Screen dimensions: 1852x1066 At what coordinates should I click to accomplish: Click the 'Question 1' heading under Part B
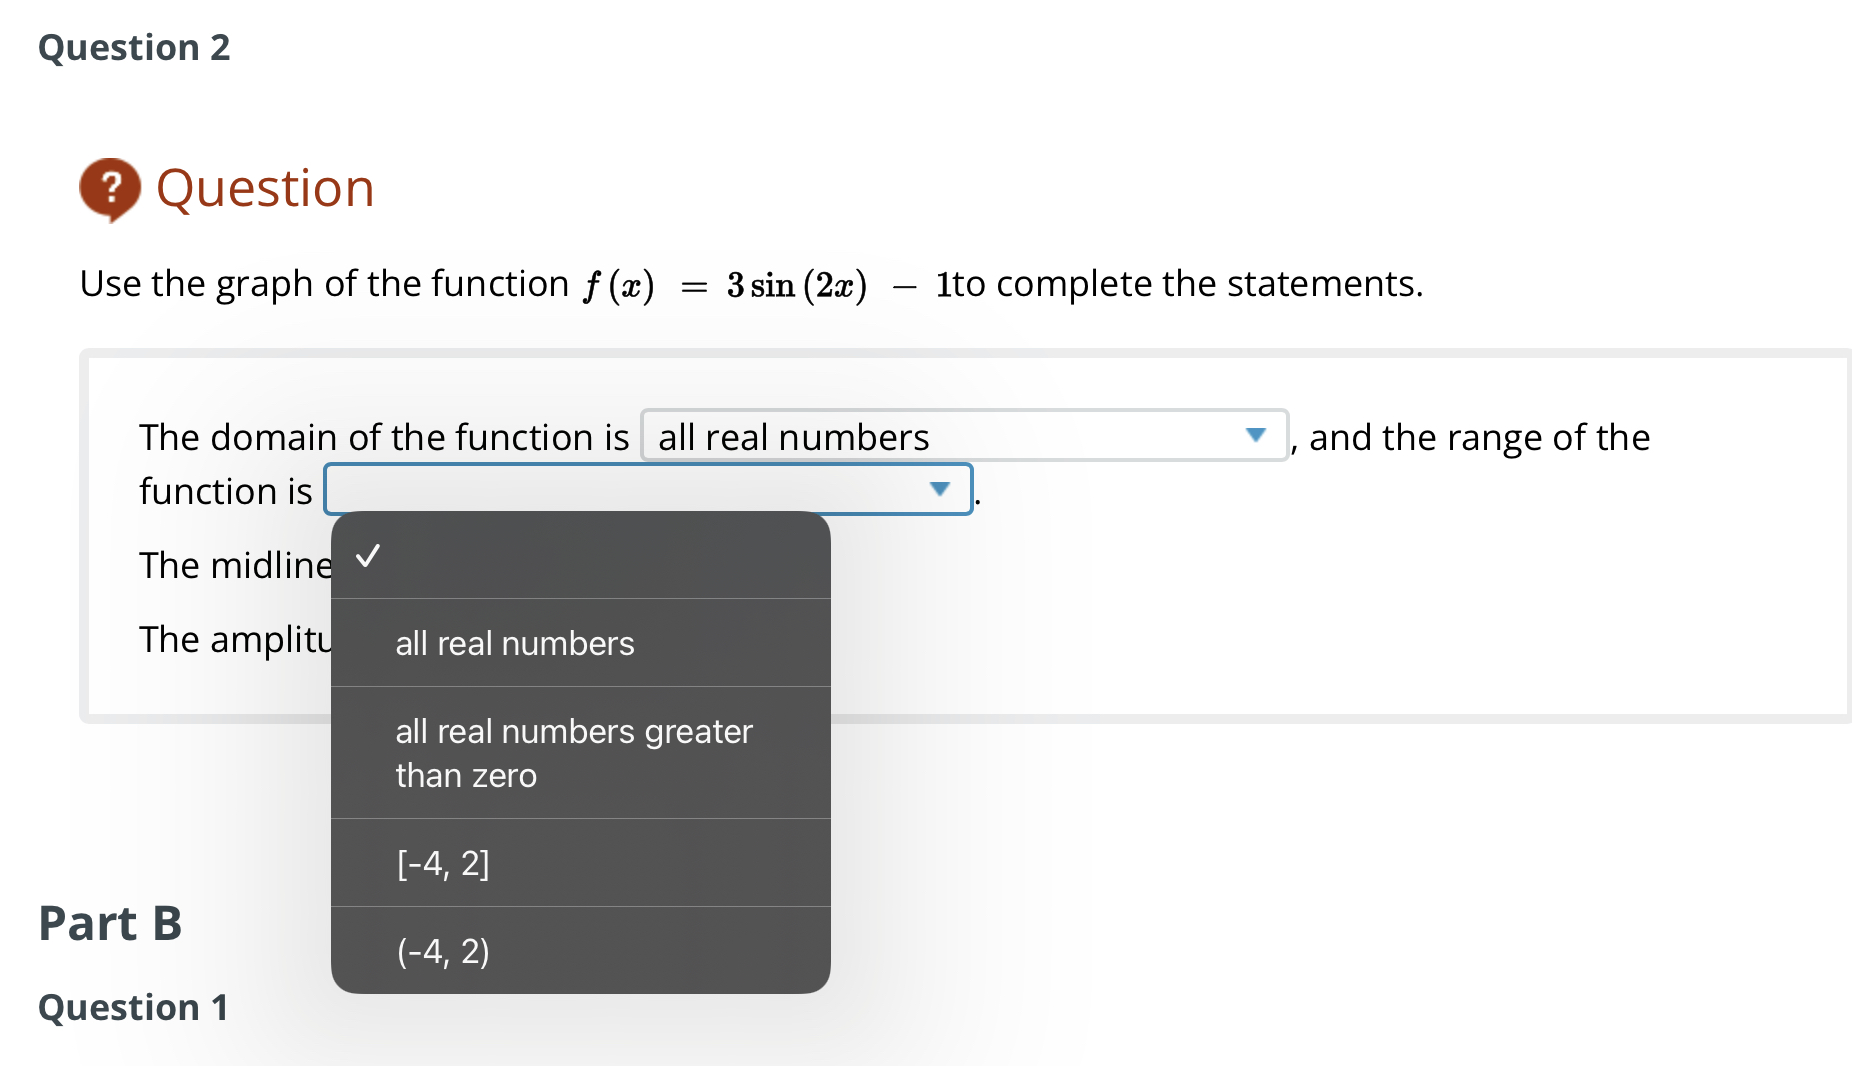pos(132,1008)
